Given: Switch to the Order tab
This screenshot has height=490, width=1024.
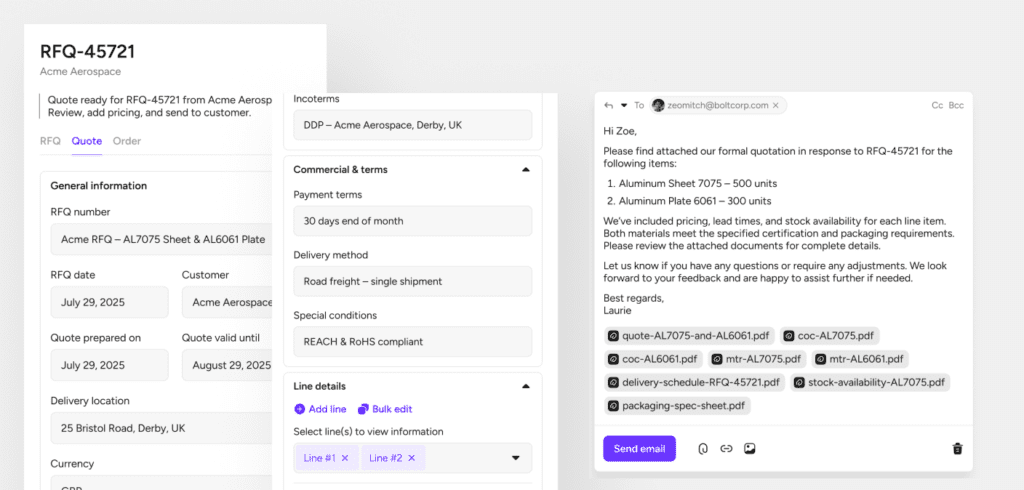Looking at the screenshot, I should (126, 141).
